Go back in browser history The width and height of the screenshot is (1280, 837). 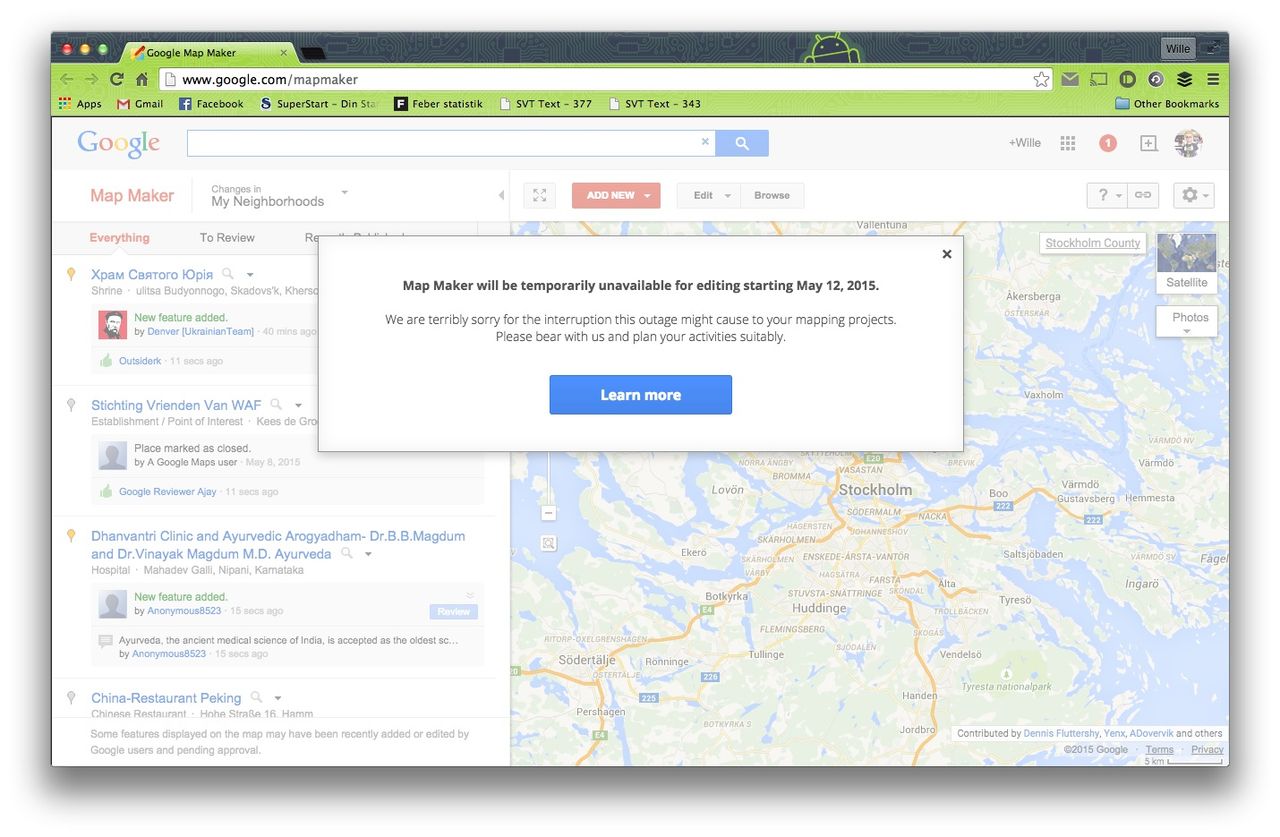pos(67,79)
